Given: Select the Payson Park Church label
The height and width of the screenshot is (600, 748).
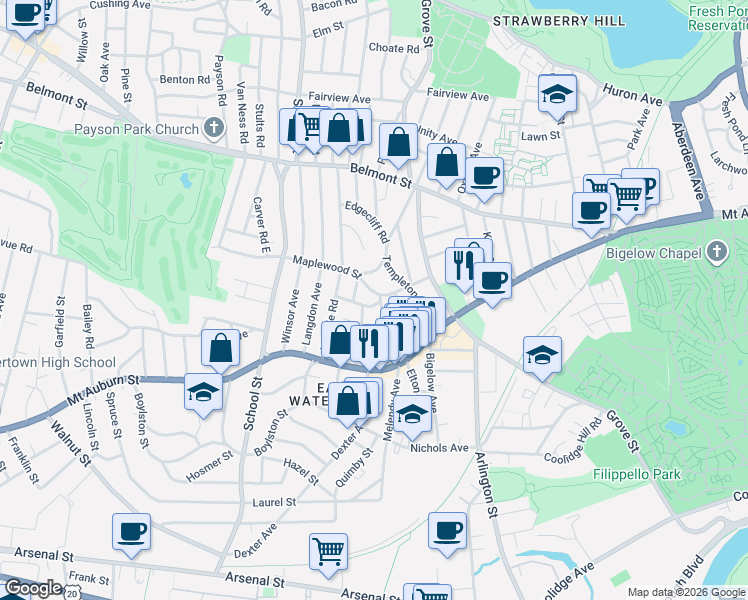Looking at the screenshot, I should (x=136, y=129).
